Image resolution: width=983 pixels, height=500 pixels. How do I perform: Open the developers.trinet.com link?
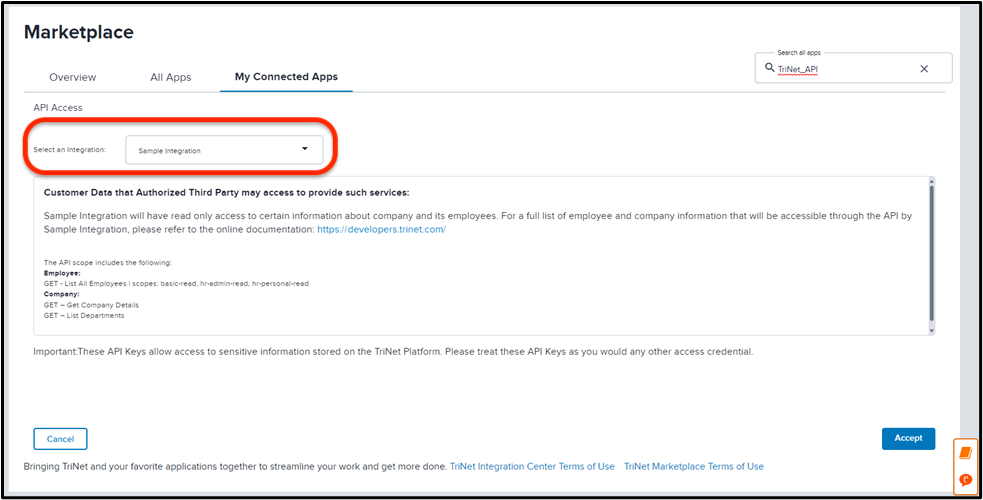(x=381, y=229)
